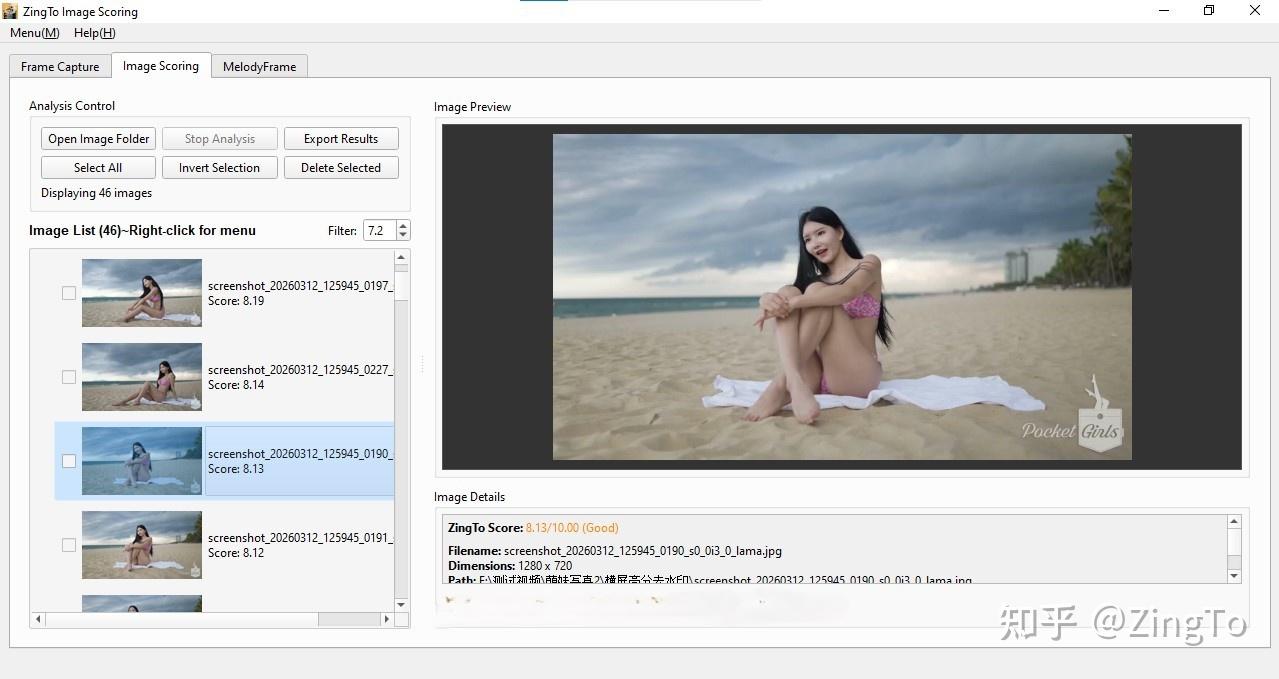
Task: Click the Dimensions 1280 x 720 text
Action: pos(510,566)
